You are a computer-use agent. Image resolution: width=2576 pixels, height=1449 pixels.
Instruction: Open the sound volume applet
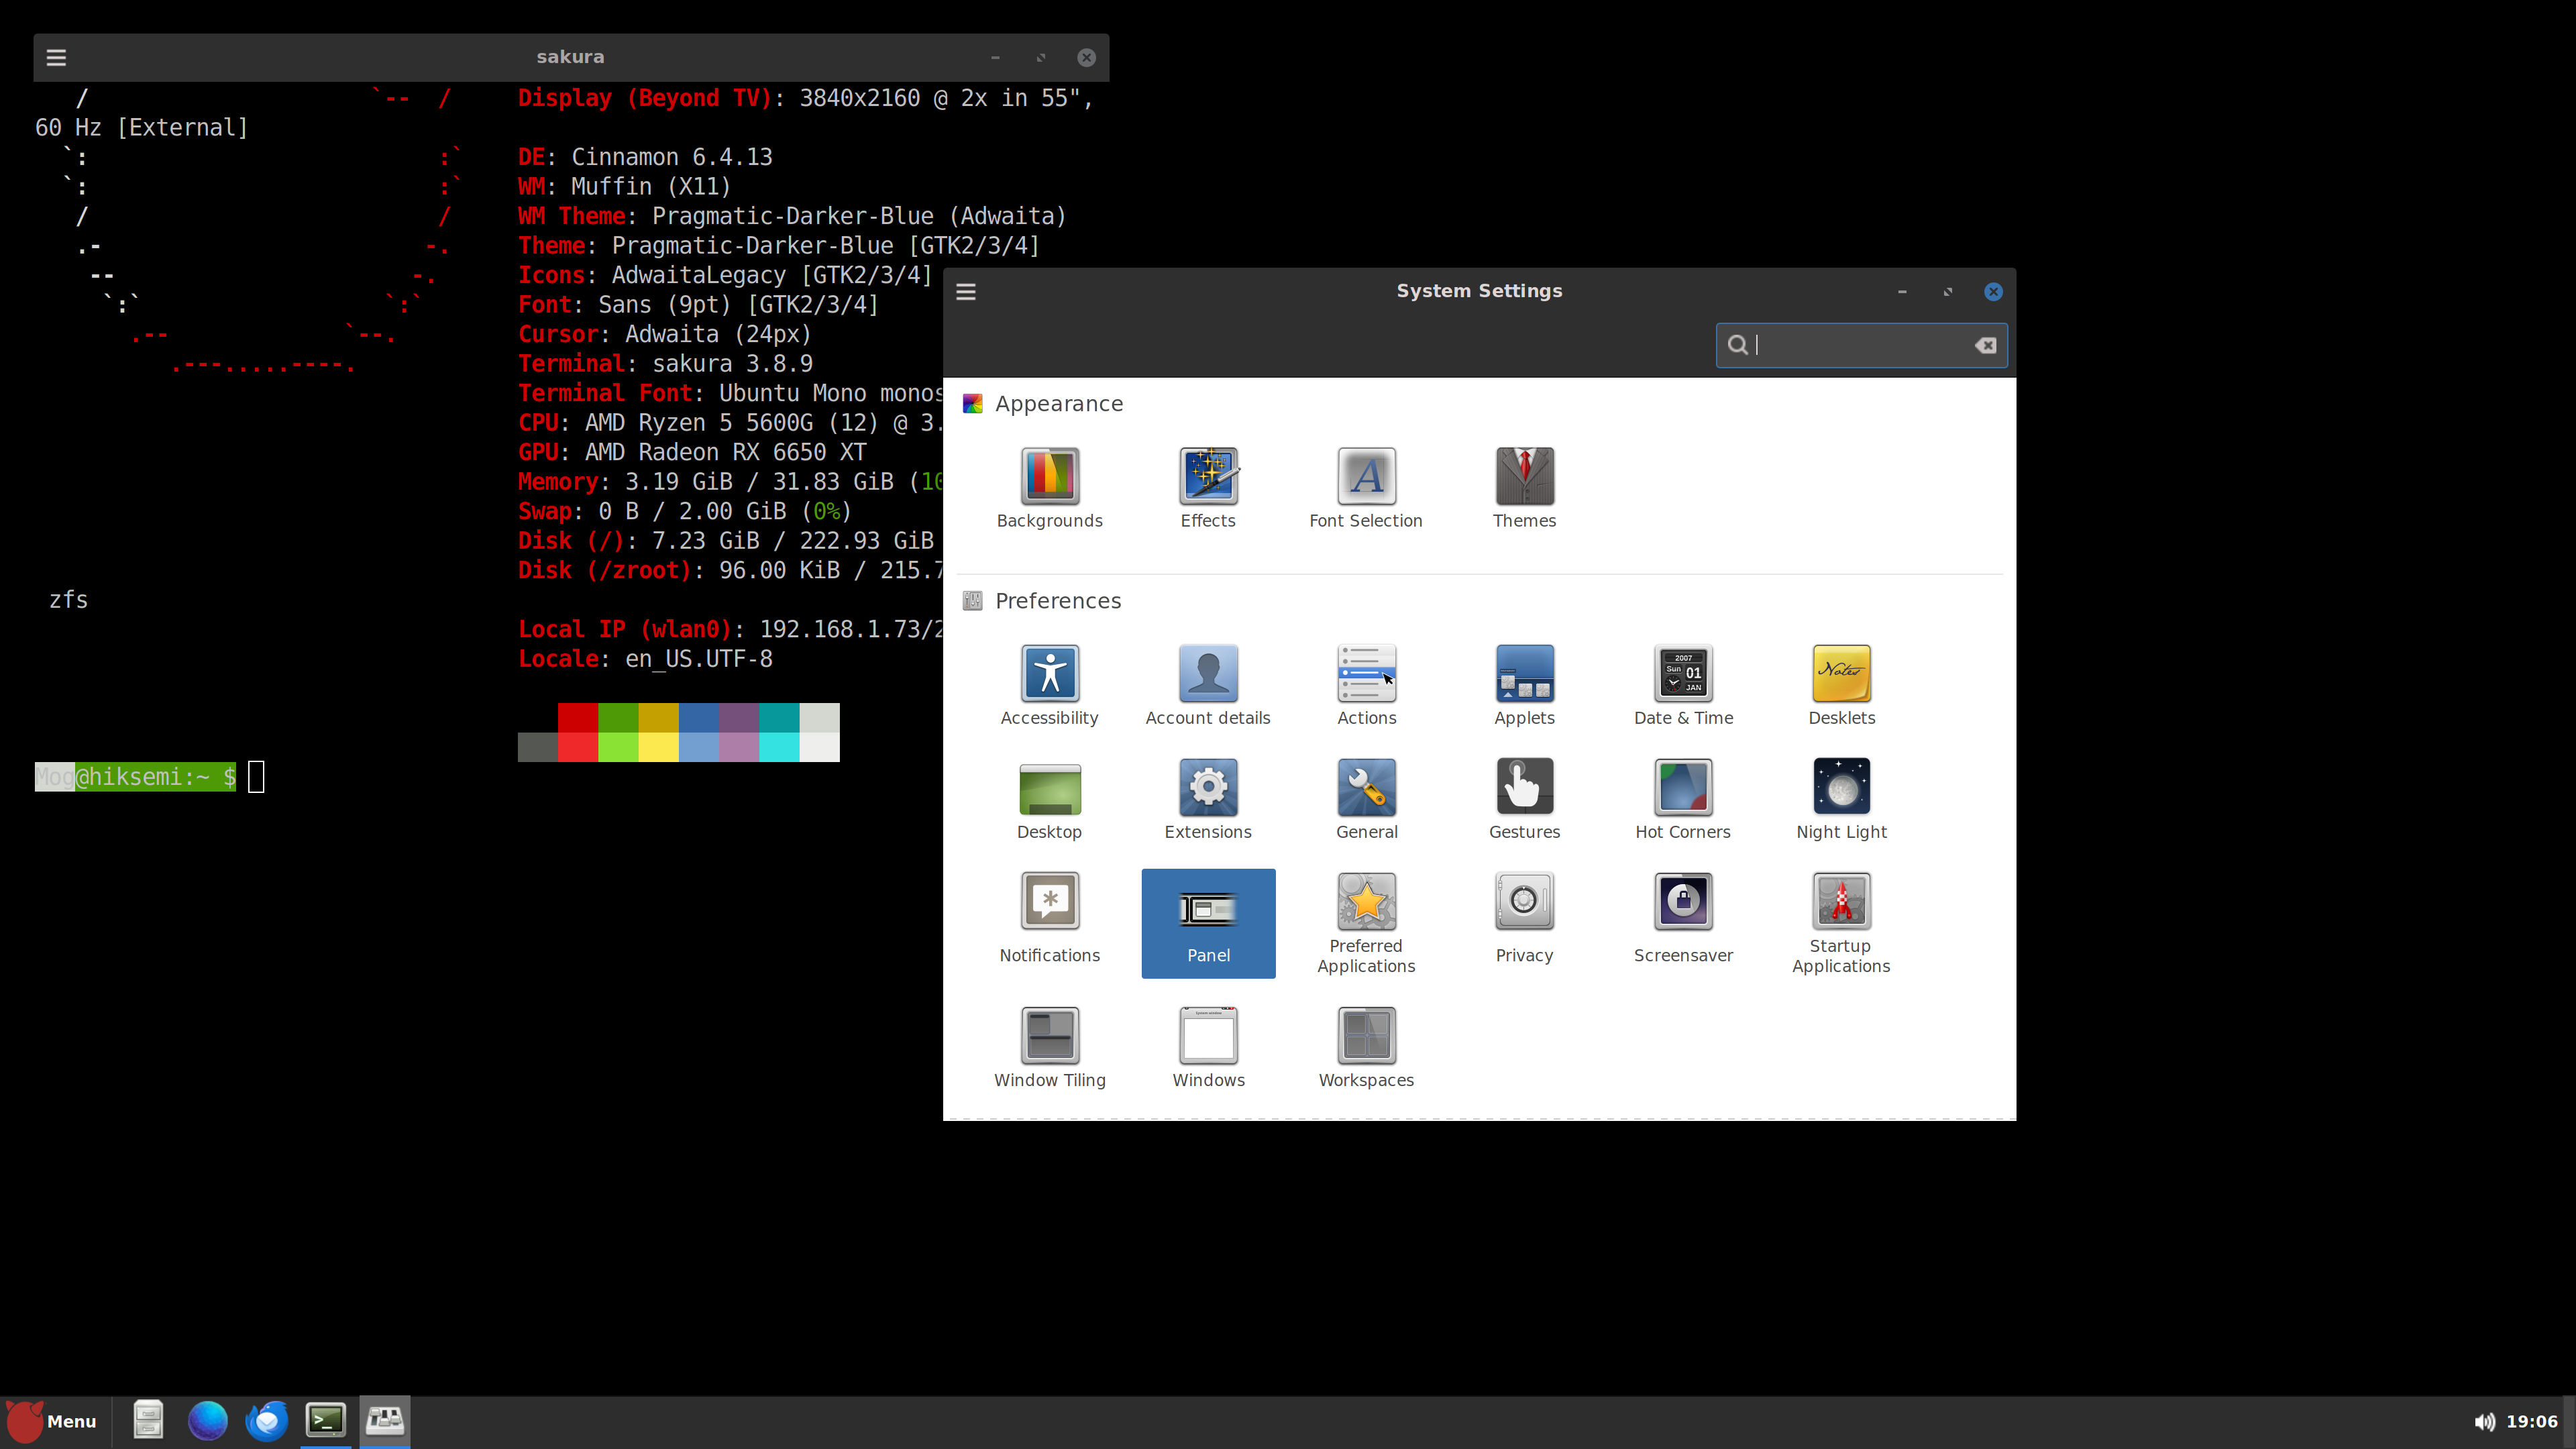click(2484, 1421)
